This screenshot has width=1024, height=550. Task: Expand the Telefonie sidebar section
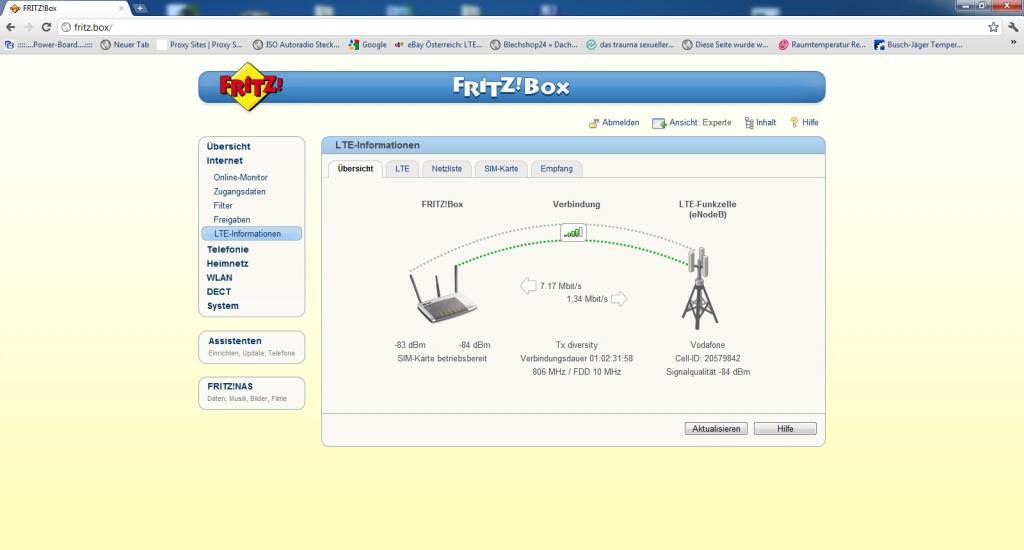pos(228,250)
